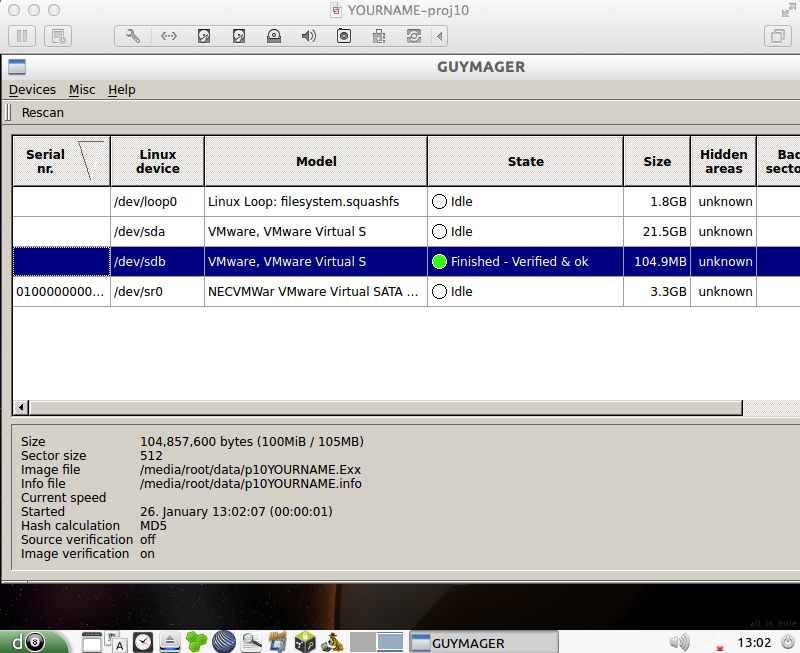
Task: Click the GUYMAGER window menu icon
Action: point(17,67)
